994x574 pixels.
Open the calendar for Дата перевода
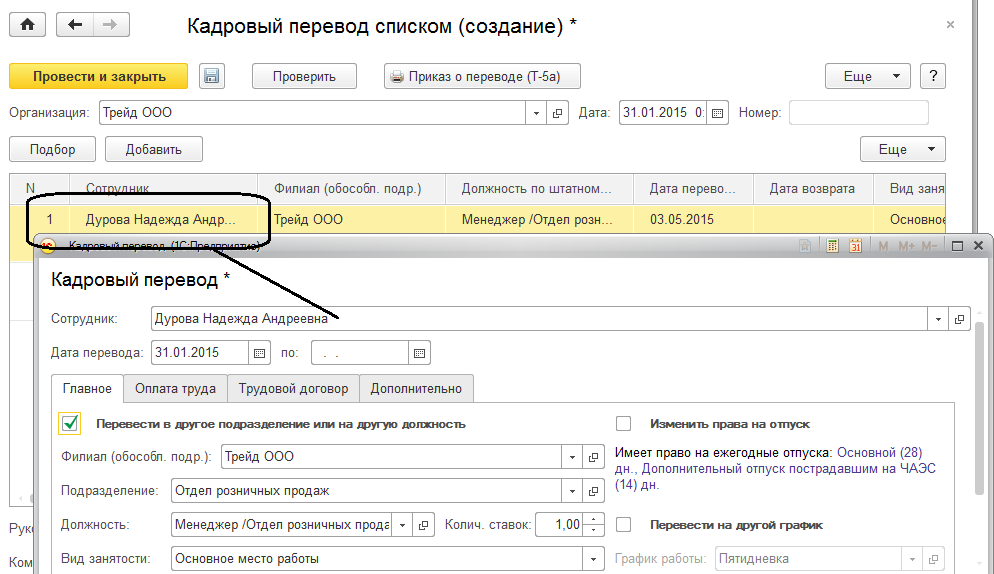point(259,353)
